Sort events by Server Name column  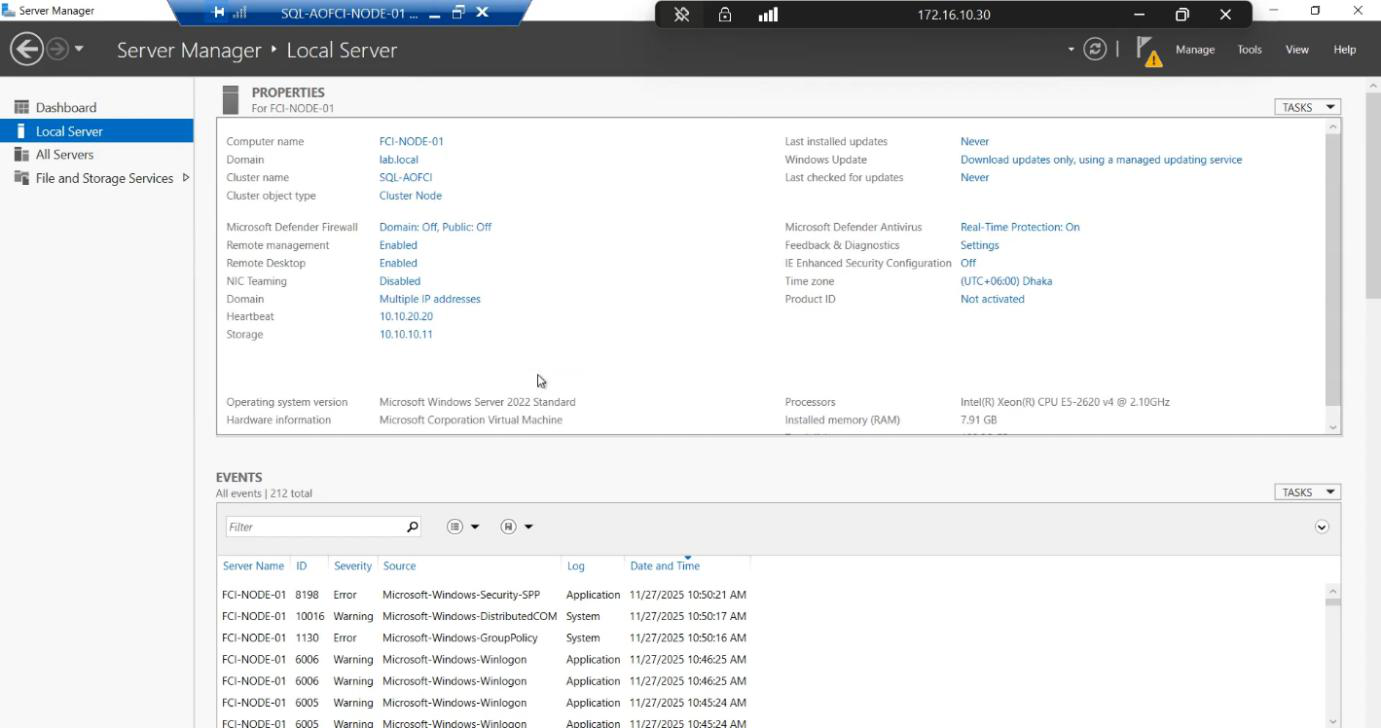point(253,566)
